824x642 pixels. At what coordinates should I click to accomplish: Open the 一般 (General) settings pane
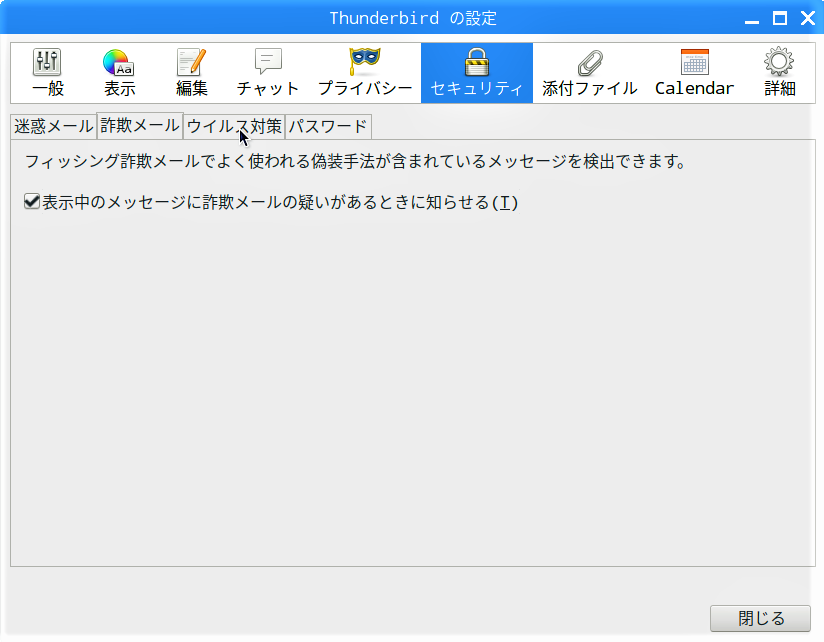(47, 73)
